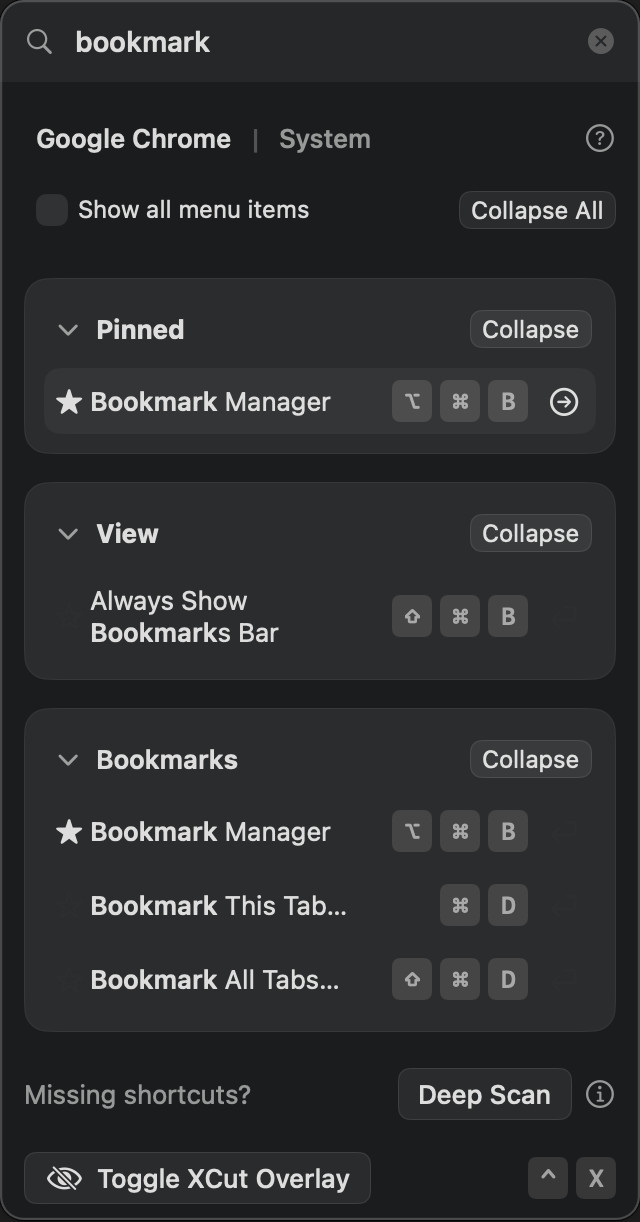Click the arrow icon beside pinned Bookmark Manager
The width and height of the screenshot is (640, 1222).
[x=564, y=402]
